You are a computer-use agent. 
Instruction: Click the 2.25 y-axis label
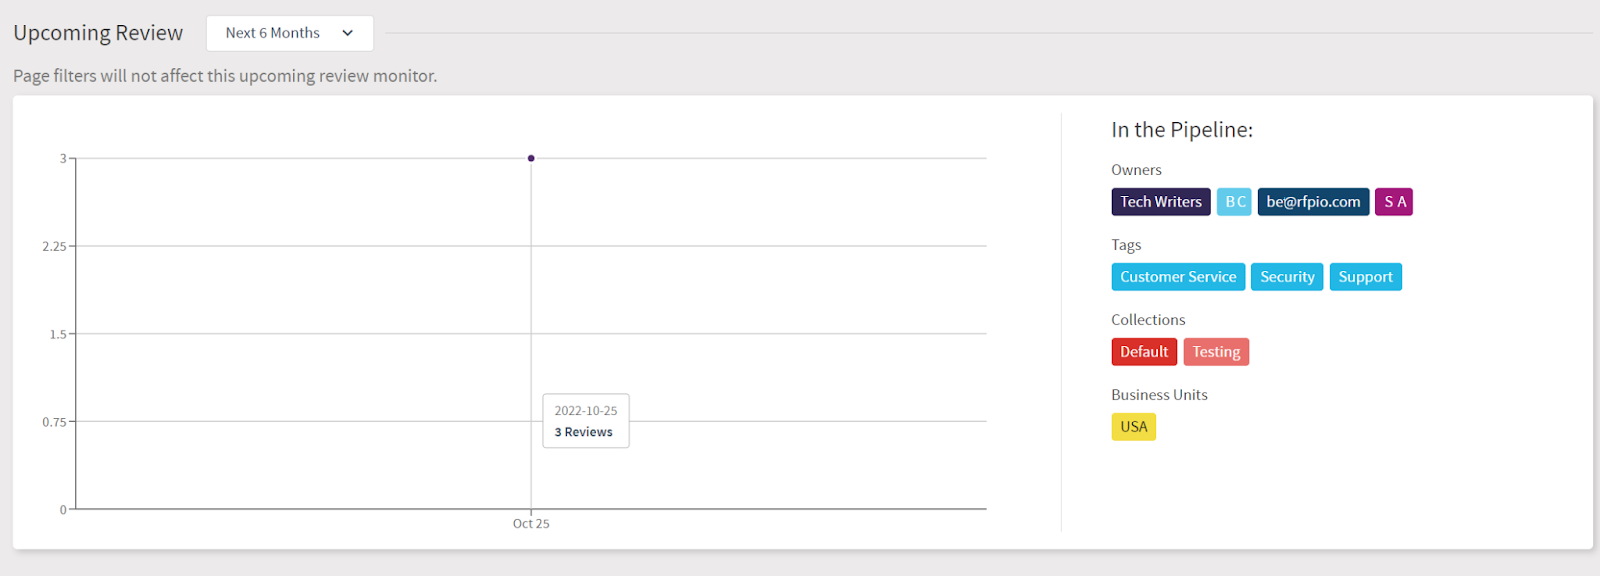click(x=54, y=246)
